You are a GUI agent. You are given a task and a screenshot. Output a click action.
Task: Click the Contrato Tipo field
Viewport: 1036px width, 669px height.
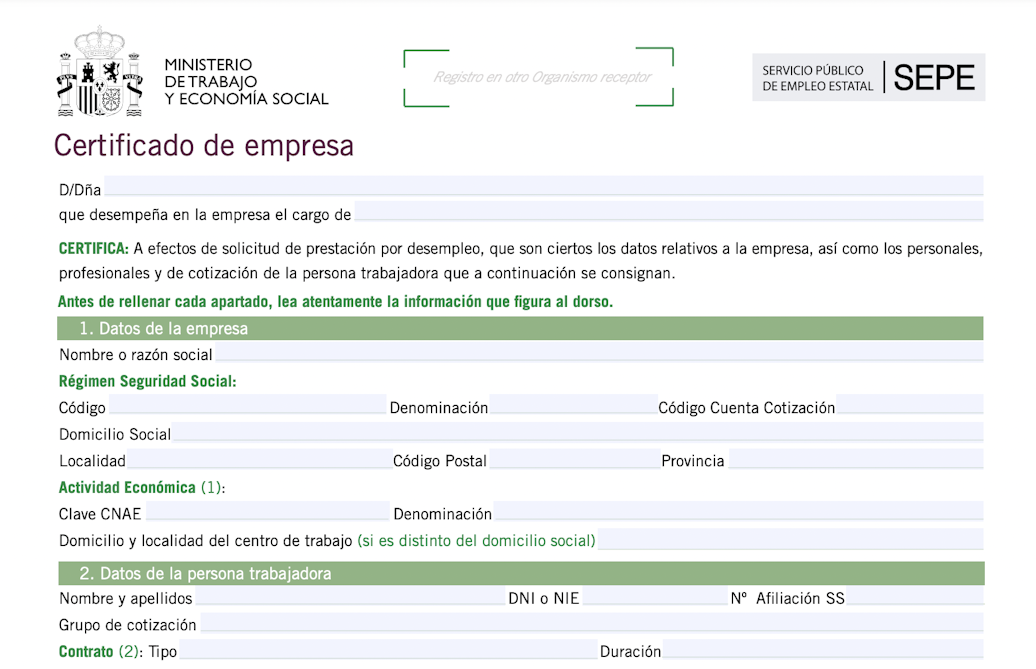tap(388, 649)
